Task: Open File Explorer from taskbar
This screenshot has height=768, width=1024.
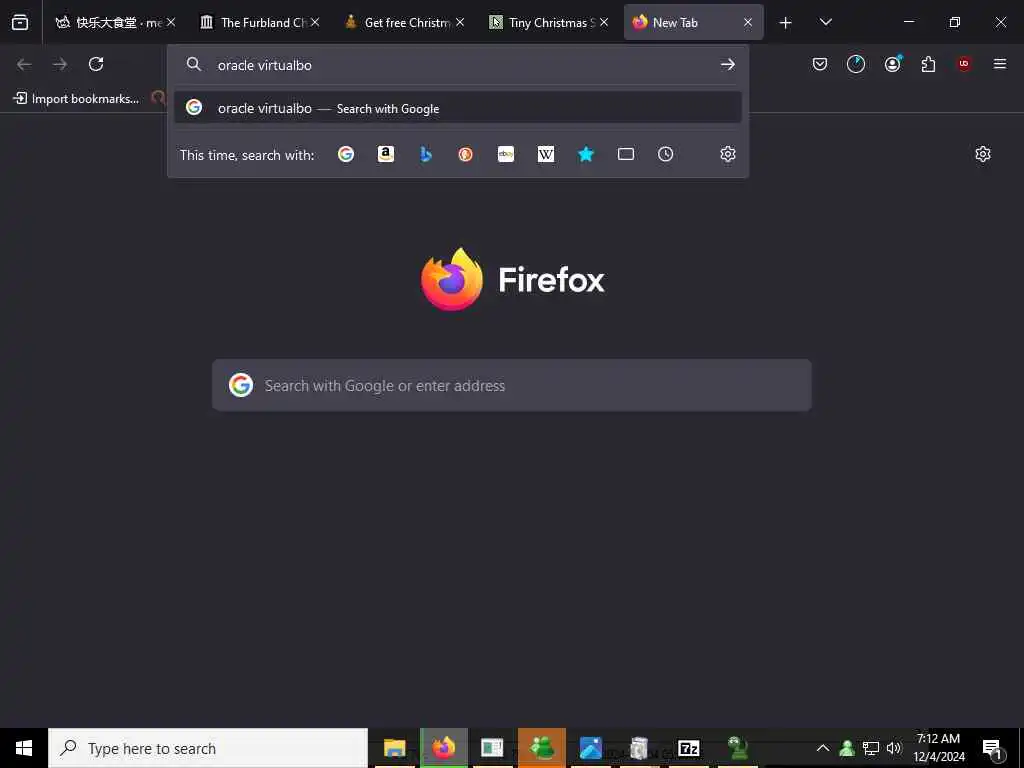Action: (x=394, y=748)
